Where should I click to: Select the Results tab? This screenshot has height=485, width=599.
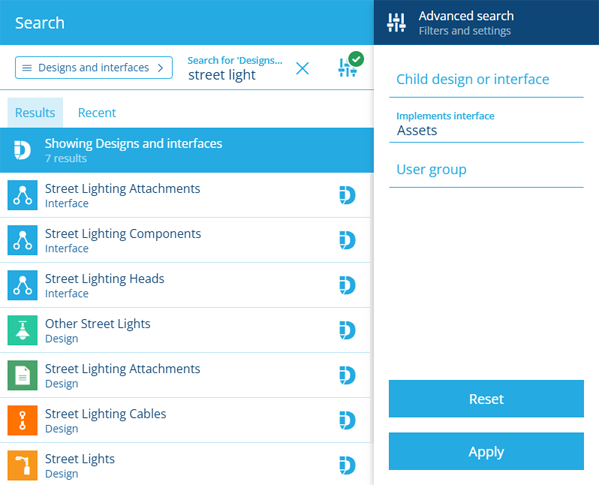pyautogui.click(x=35, y=113)
